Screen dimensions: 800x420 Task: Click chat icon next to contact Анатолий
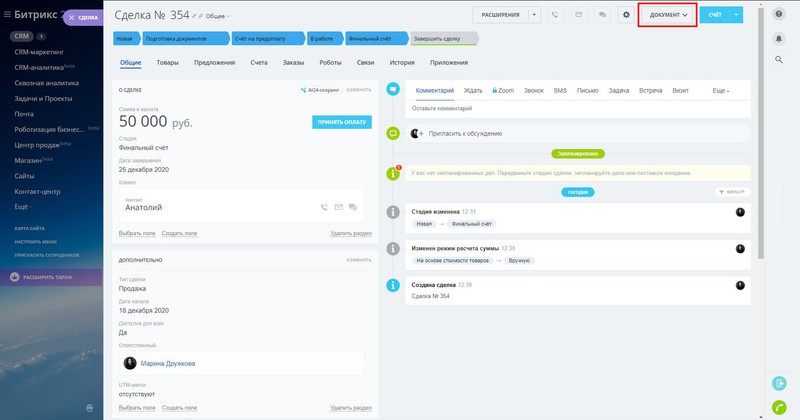point(353,207)
